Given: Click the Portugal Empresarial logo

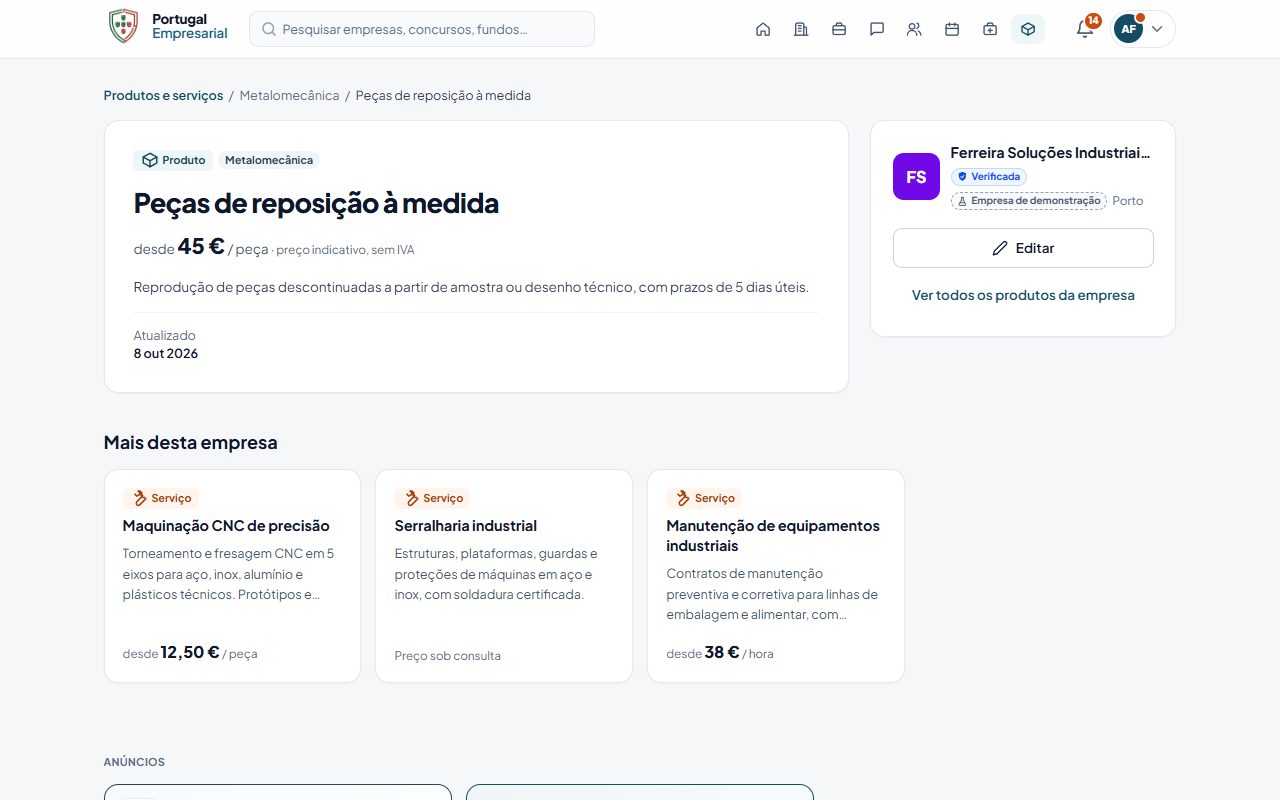Looking at the screenshot, I should (x=168, y=27).
